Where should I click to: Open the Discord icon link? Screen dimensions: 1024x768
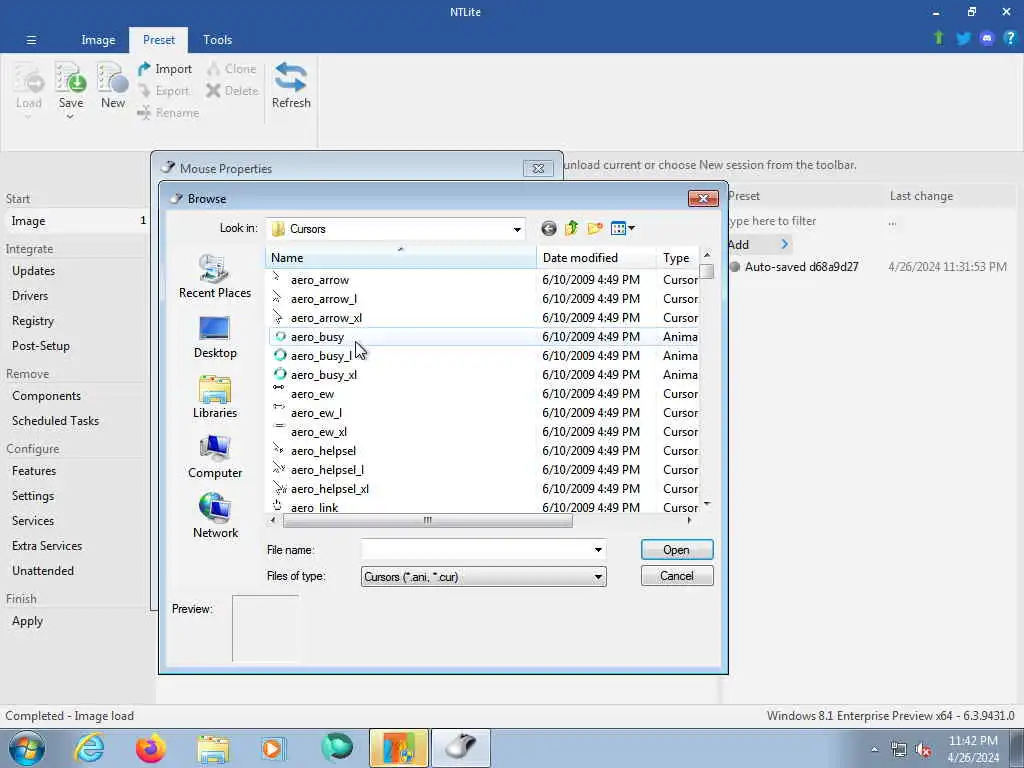[987, 39]
